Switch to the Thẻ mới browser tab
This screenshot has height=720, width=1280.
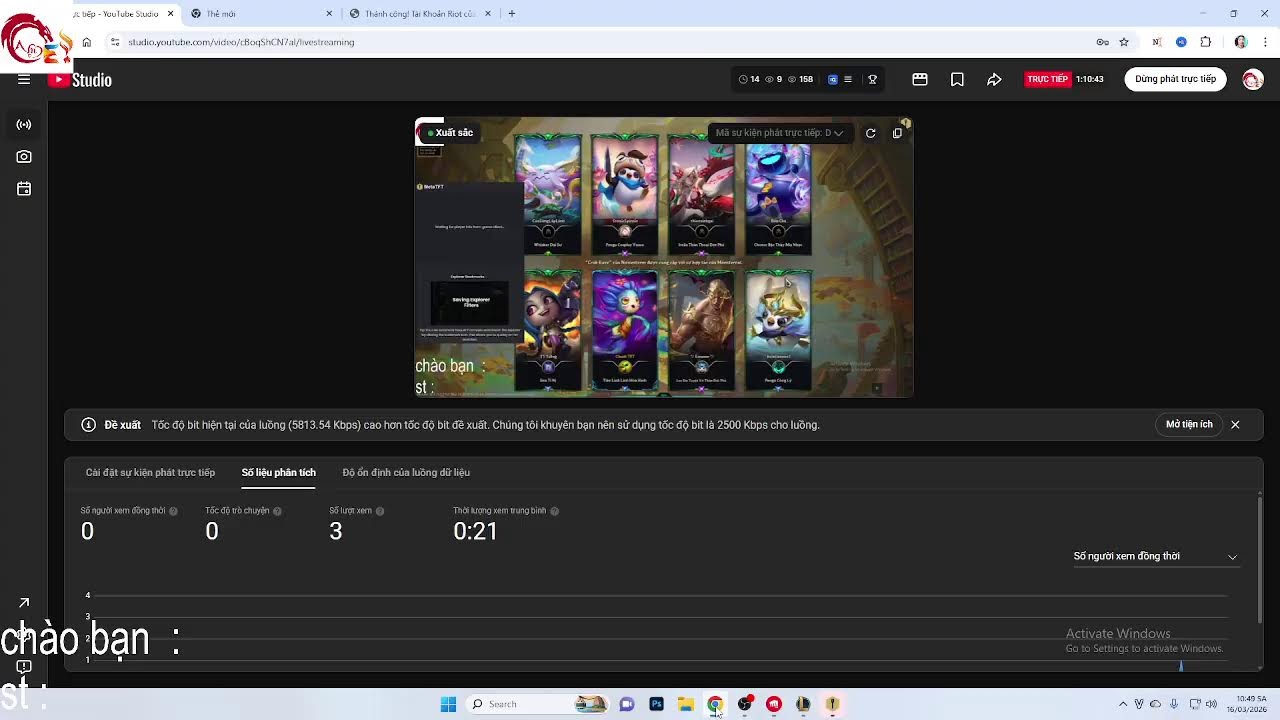pyautogui.click(x=262, y=14)
